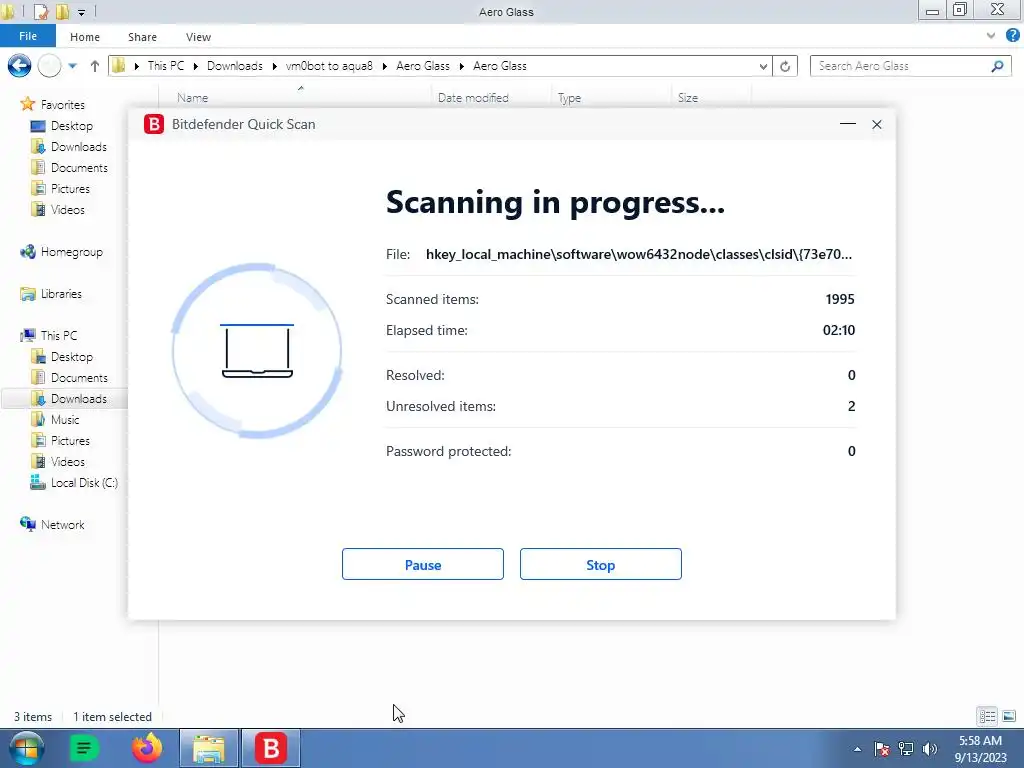
Task: Open Quick Access Toolbar customize dropdown
Action: pyautogui.click(x=82, y=12)
